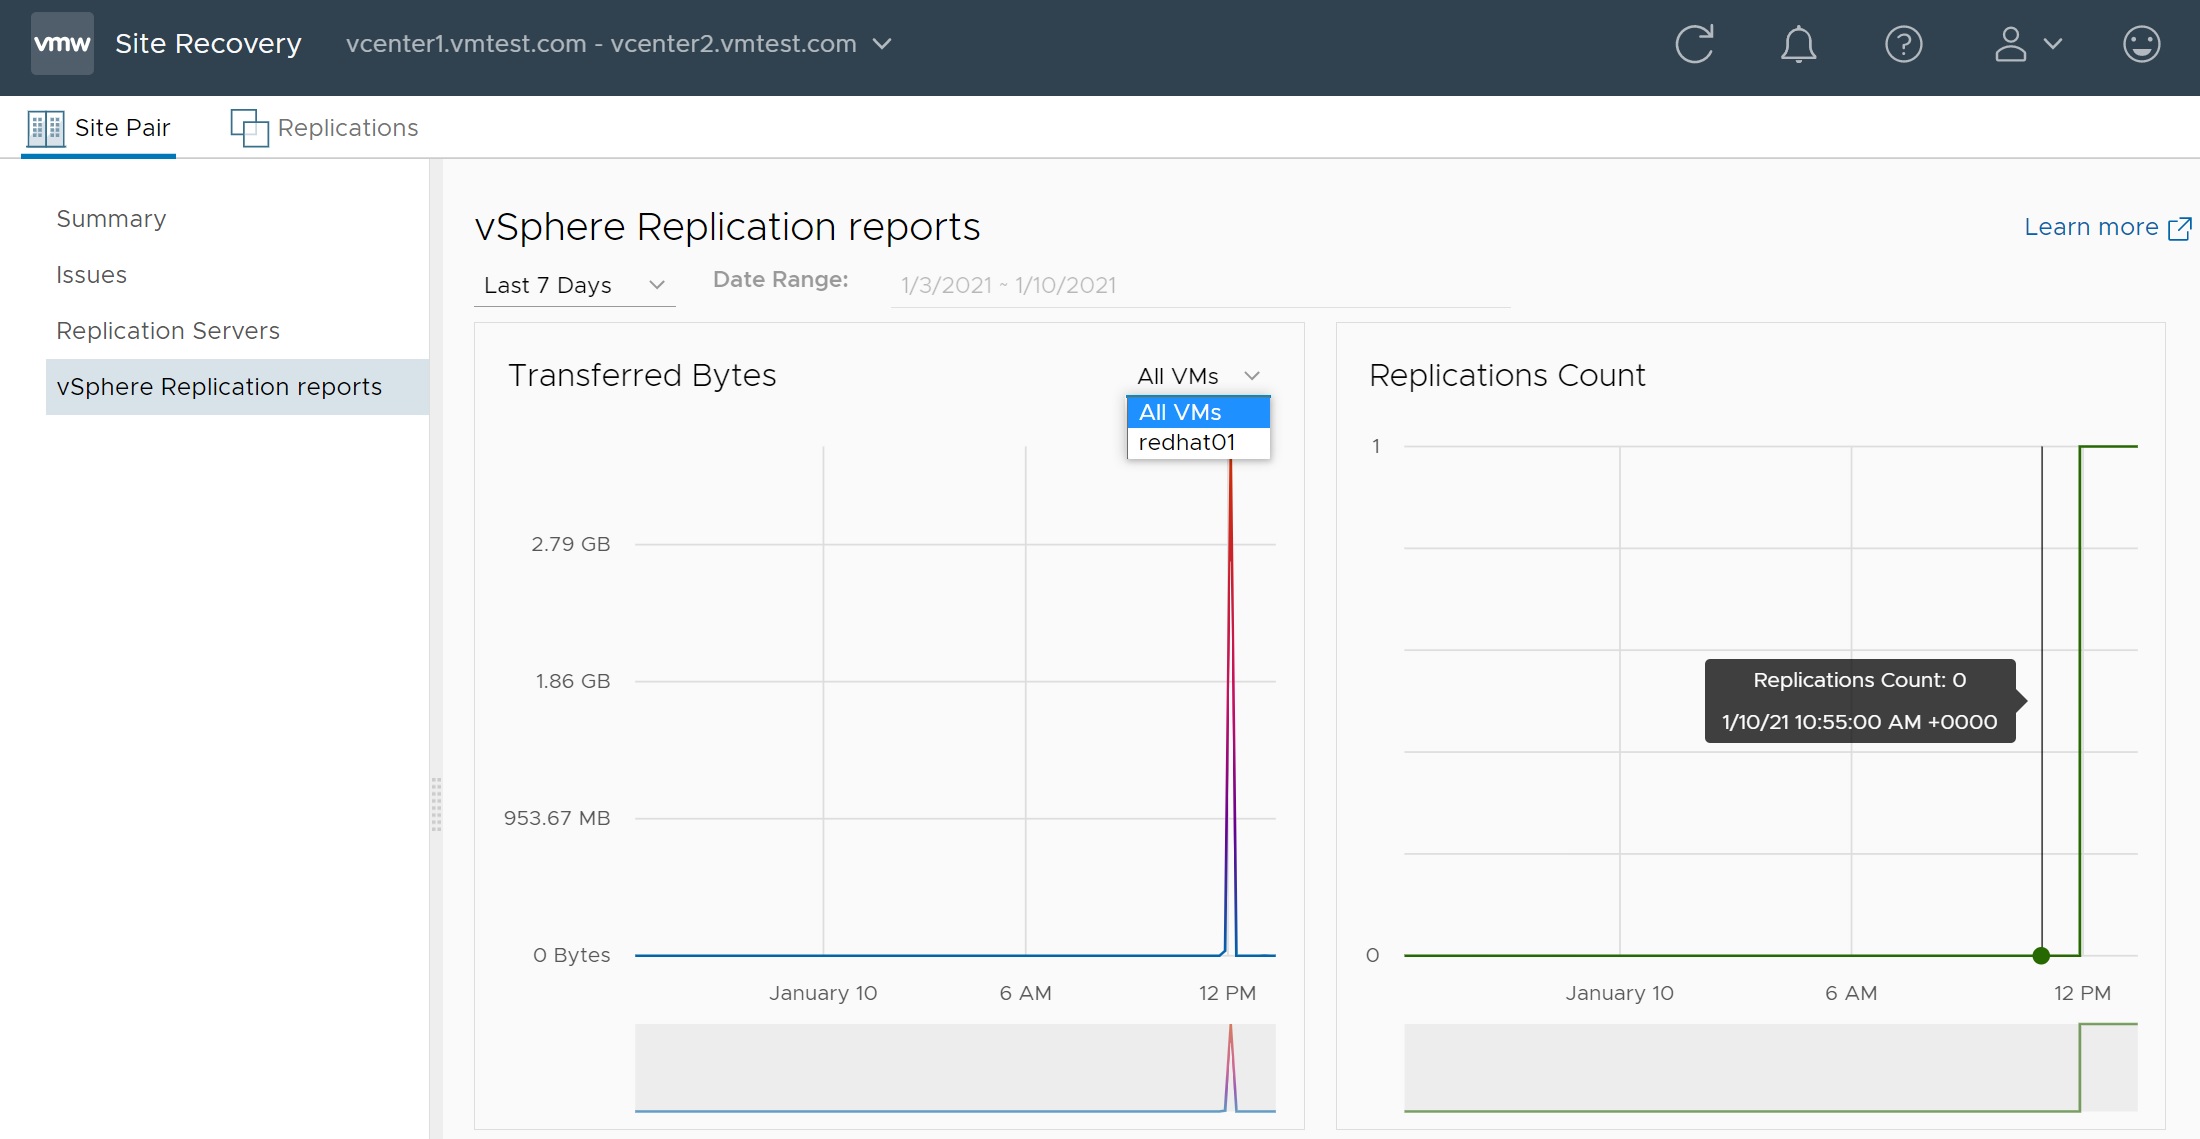Click the Site Pair buildings icon
Image resolution: width=2200 pixels, height=1139 pixels.
click(45, 128)
